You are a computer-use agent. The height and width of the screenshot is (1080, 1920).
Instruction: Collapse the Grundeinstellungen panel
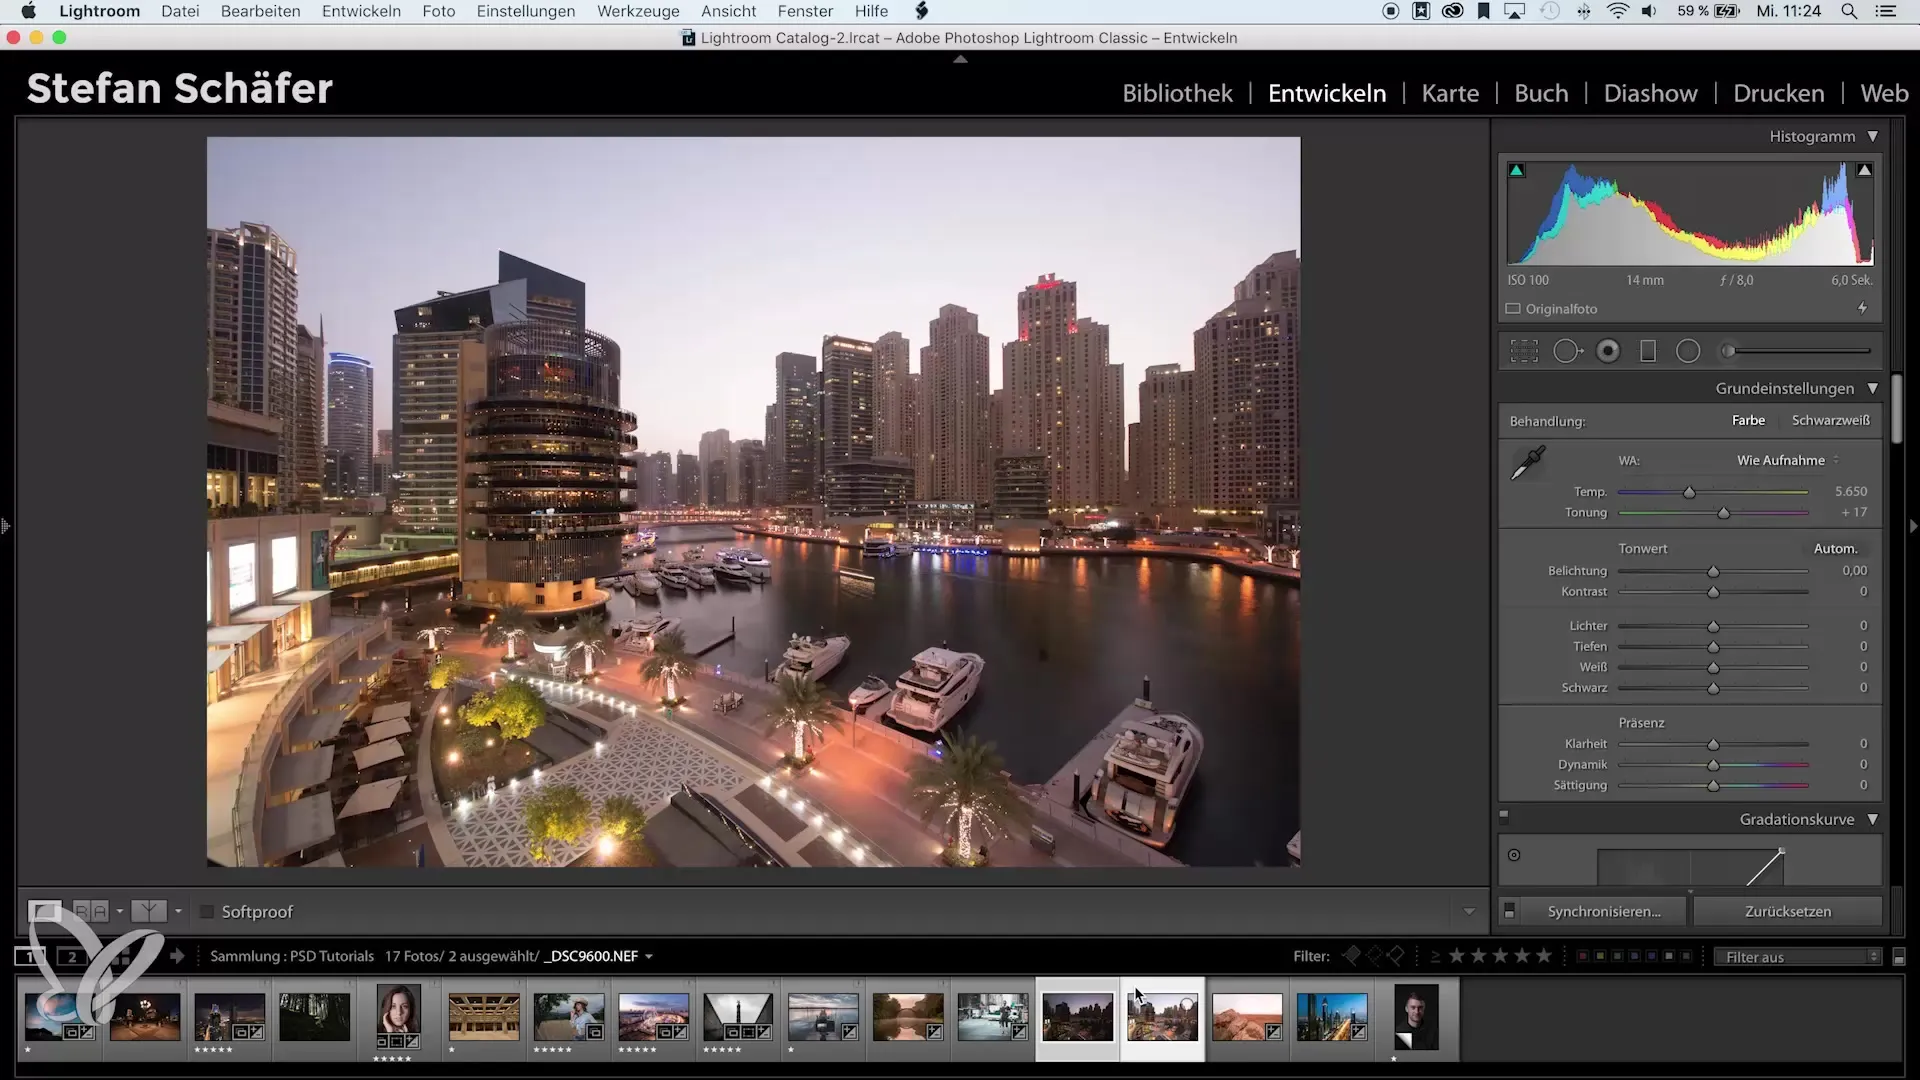click(x=1872, y=388)
